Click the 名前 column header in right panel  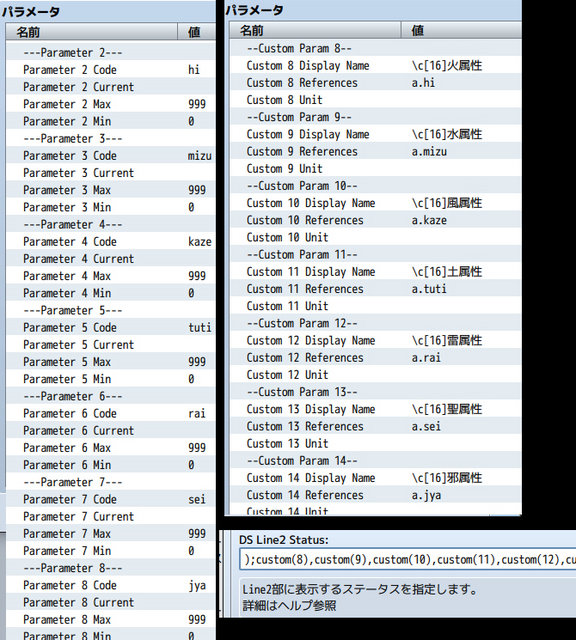pos(315,30)
